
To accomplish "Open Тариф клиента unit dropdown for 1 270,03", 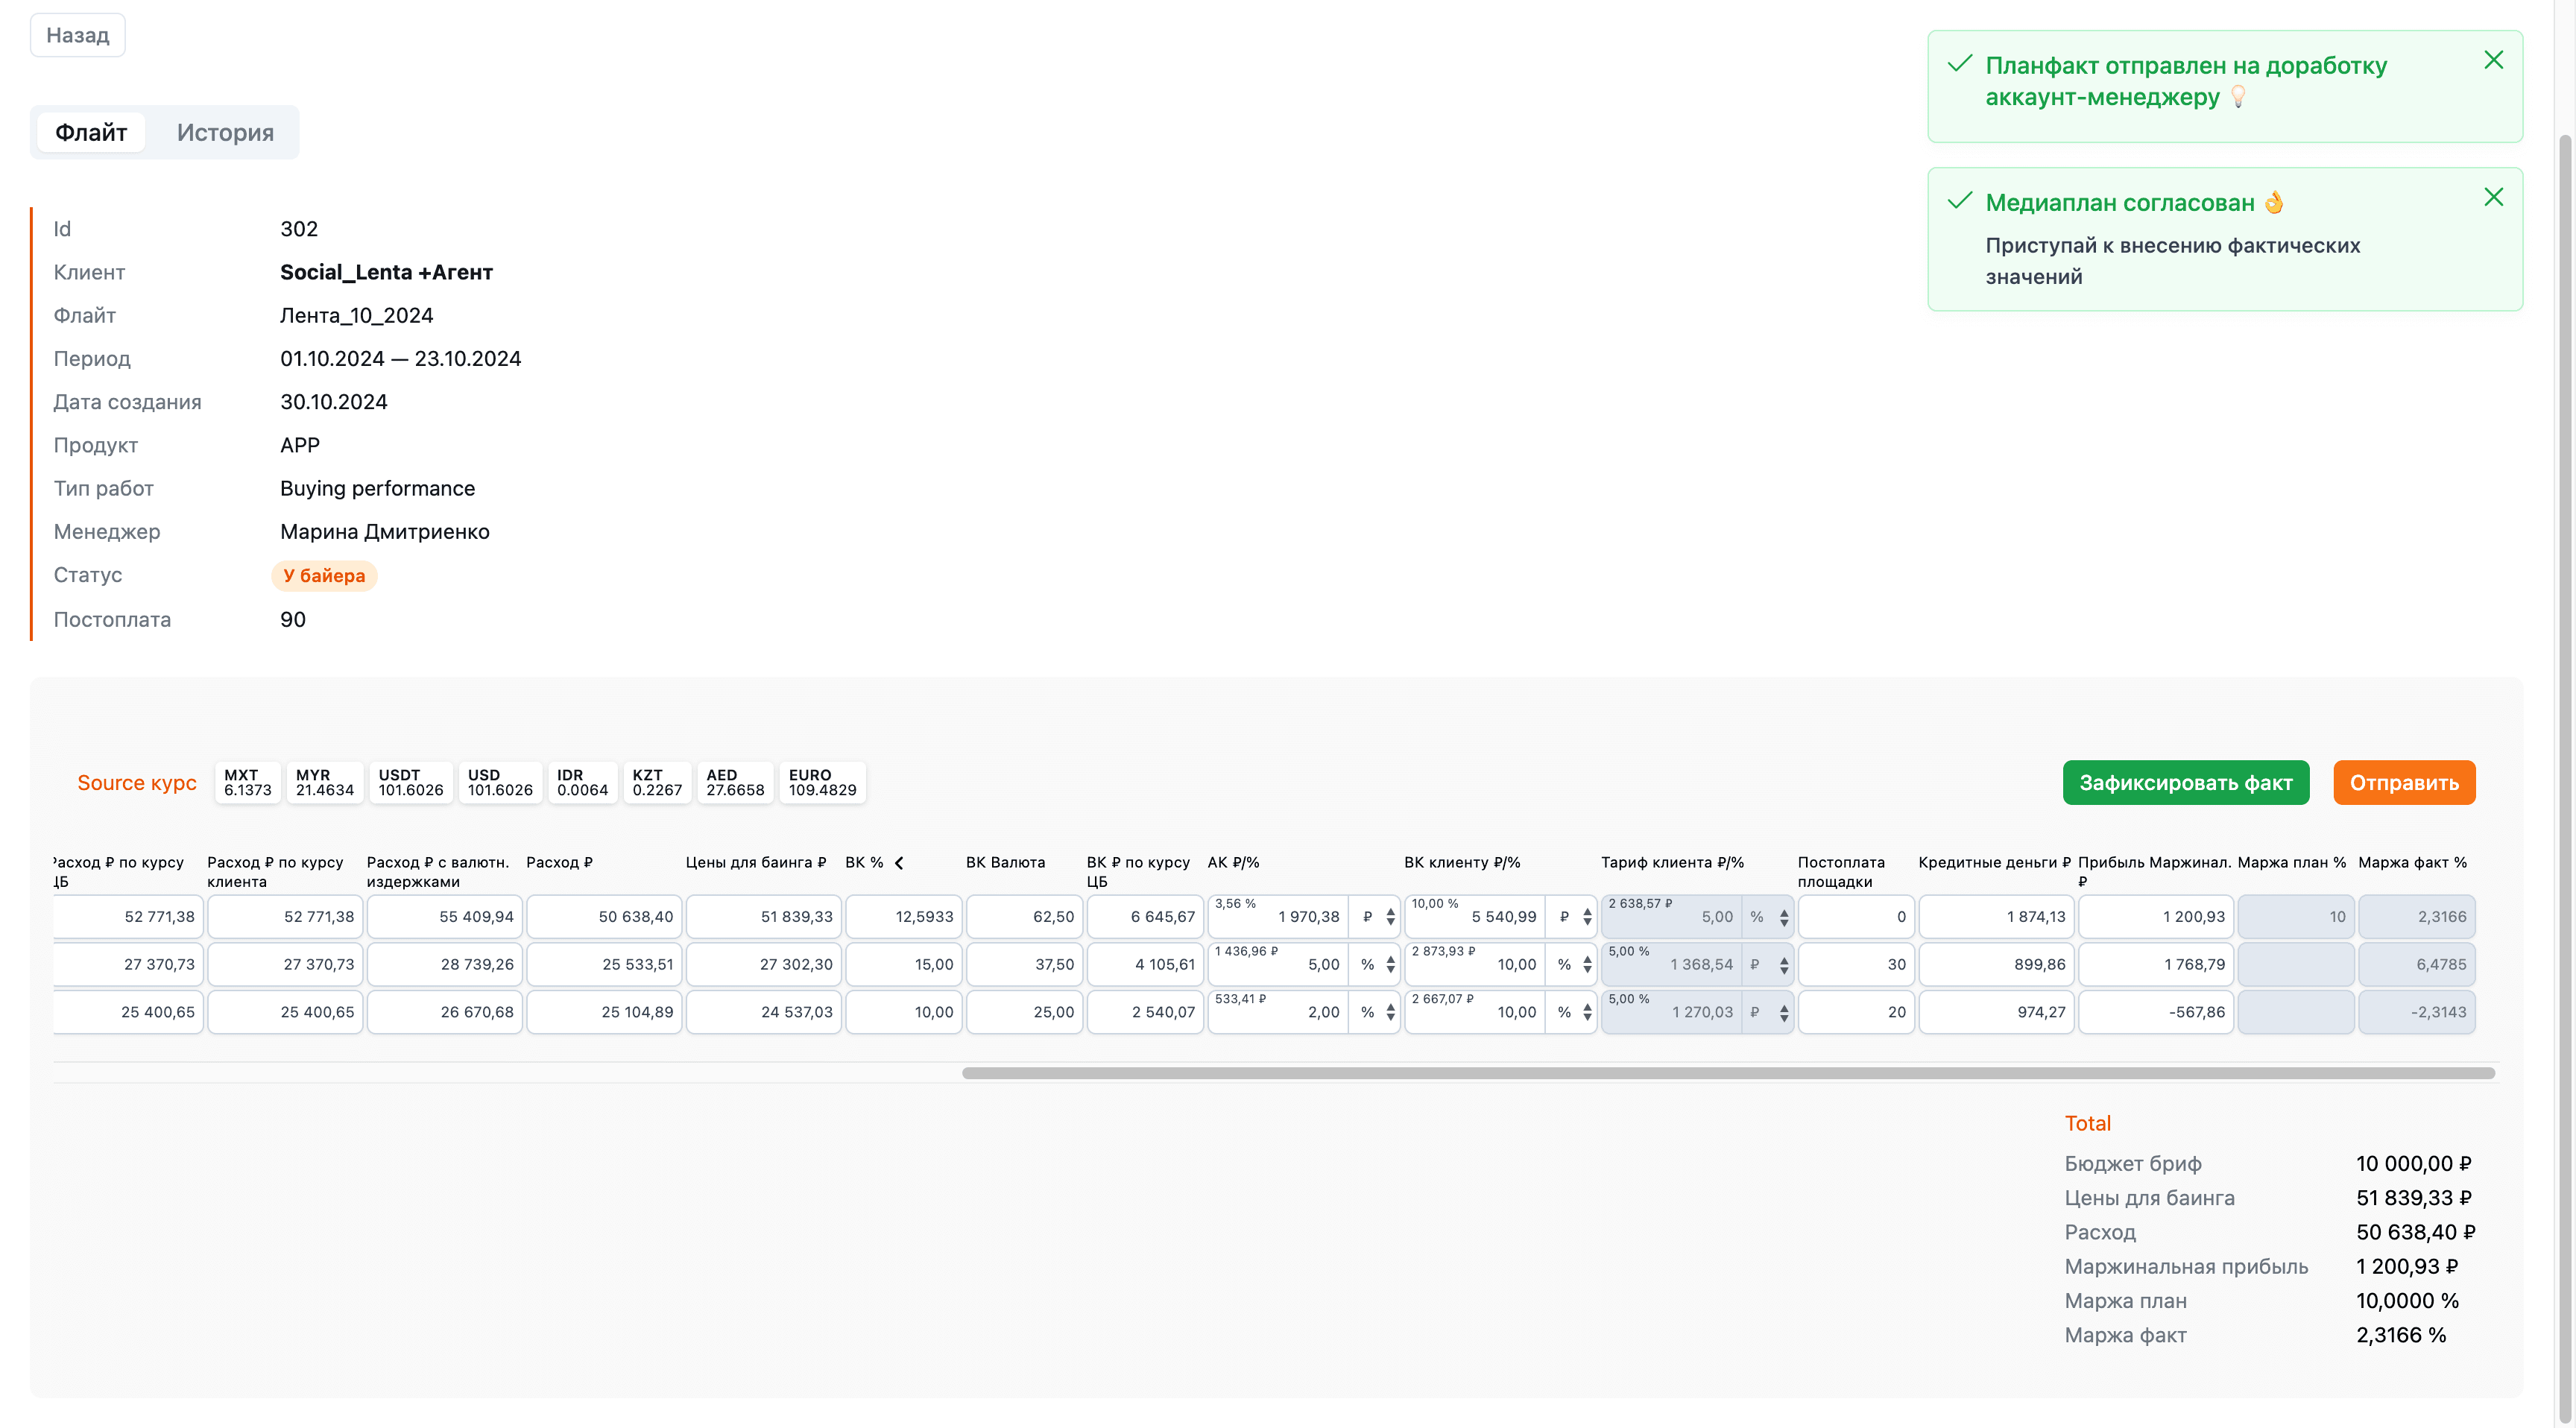I will [1768, 1013].
